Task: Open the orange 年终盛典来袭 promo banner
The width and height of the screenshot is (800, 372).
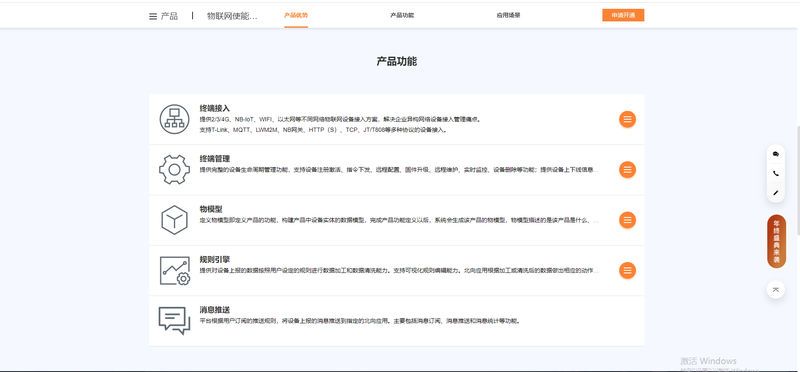Action: [776, 241]
